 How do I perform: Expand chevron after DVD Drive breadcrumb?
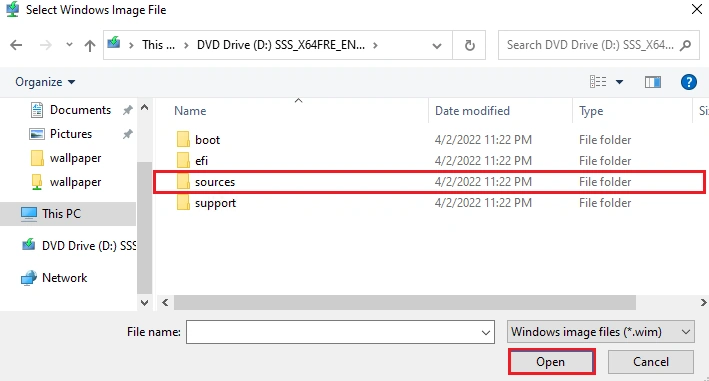[375, 45]
